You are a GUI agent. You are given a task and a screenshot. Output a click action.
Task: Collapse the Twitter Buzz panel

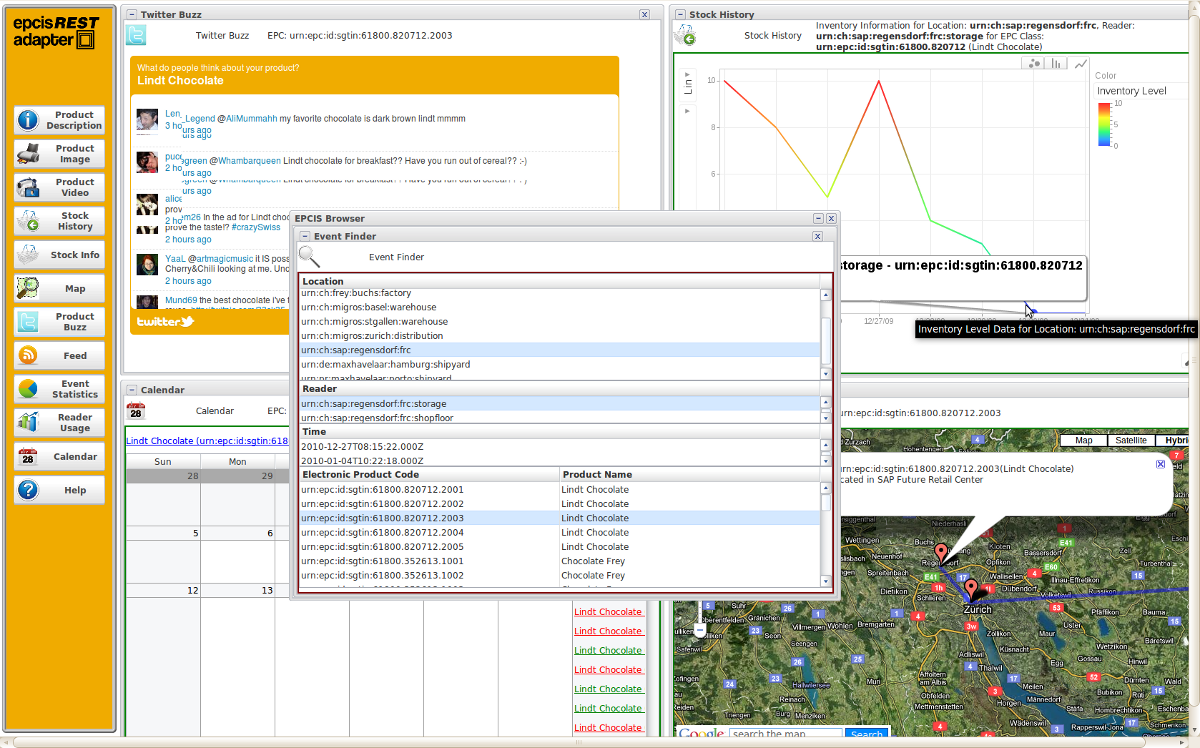(x=132, y=14)
